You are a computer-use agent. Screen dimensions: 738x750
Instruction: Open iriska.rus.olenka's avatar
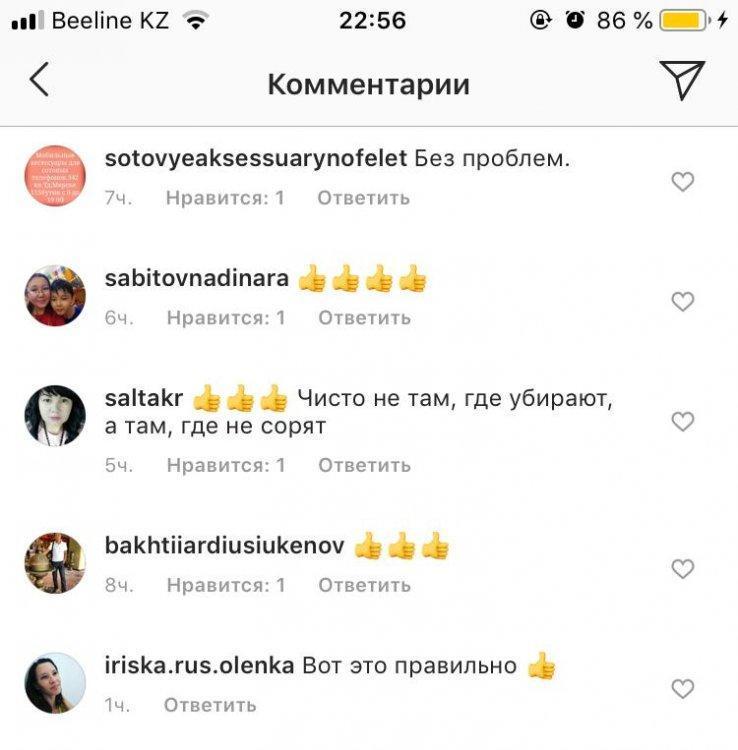click(55, 683)
